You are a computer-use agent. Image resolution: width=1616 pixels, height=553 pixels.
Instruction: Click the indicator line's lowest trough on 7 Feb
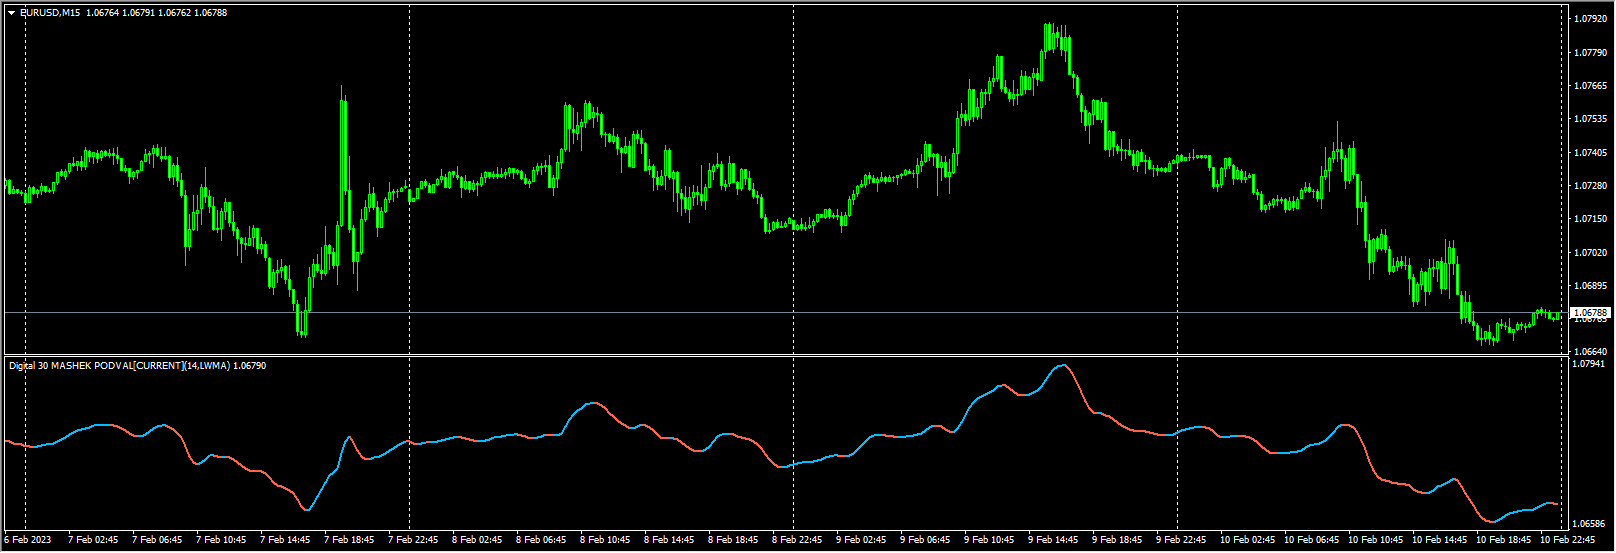coord(307,509)
